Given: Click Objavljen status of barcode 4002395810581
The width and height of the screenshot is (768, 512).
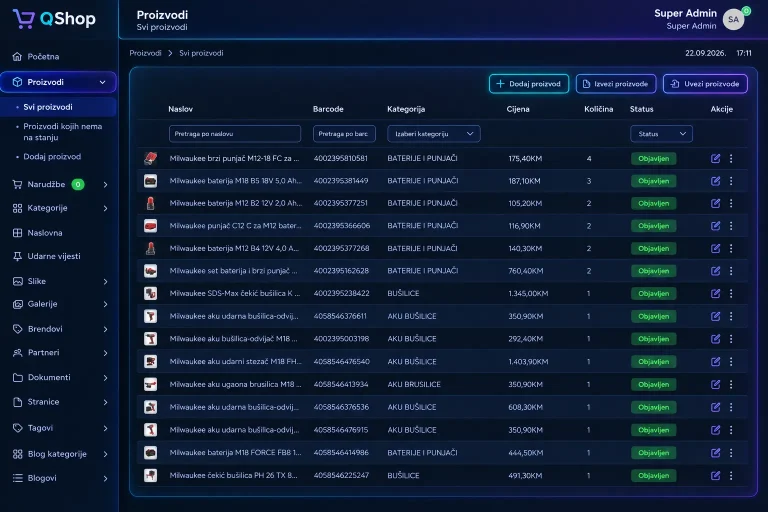Looking at the screenshot, I should (x=653, y=158).
